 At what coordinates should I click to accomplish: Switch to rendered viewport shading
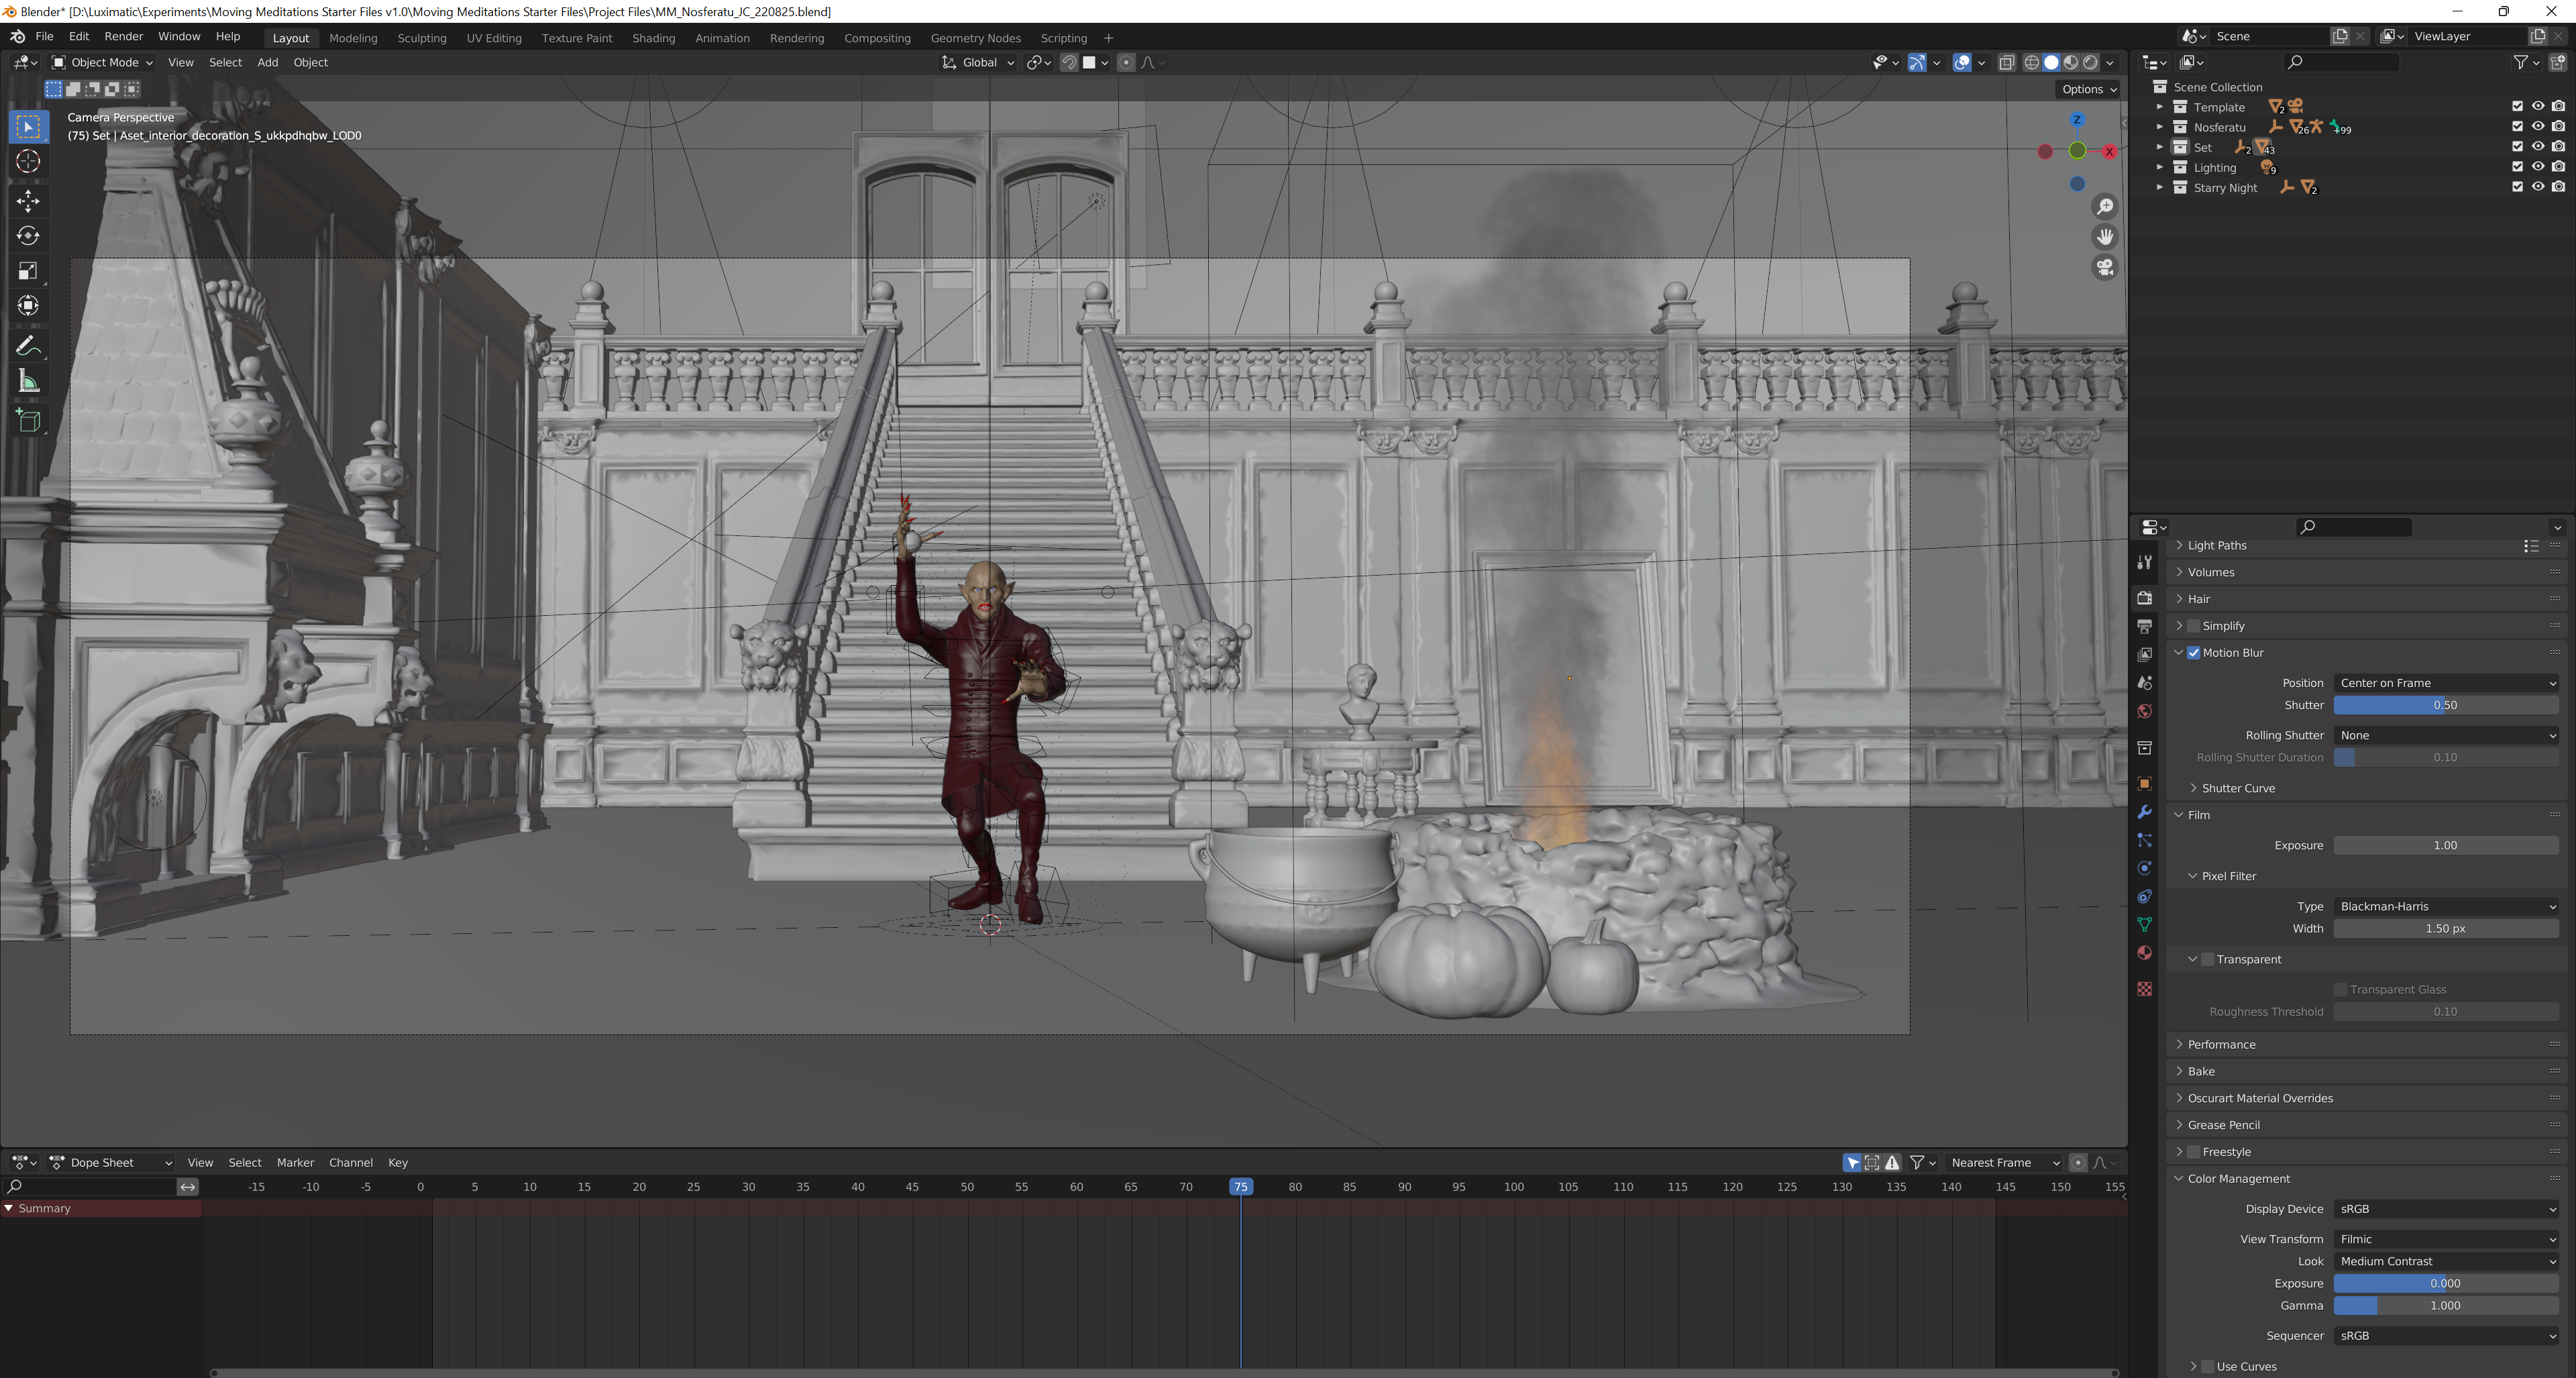[x=2090, y=62]
